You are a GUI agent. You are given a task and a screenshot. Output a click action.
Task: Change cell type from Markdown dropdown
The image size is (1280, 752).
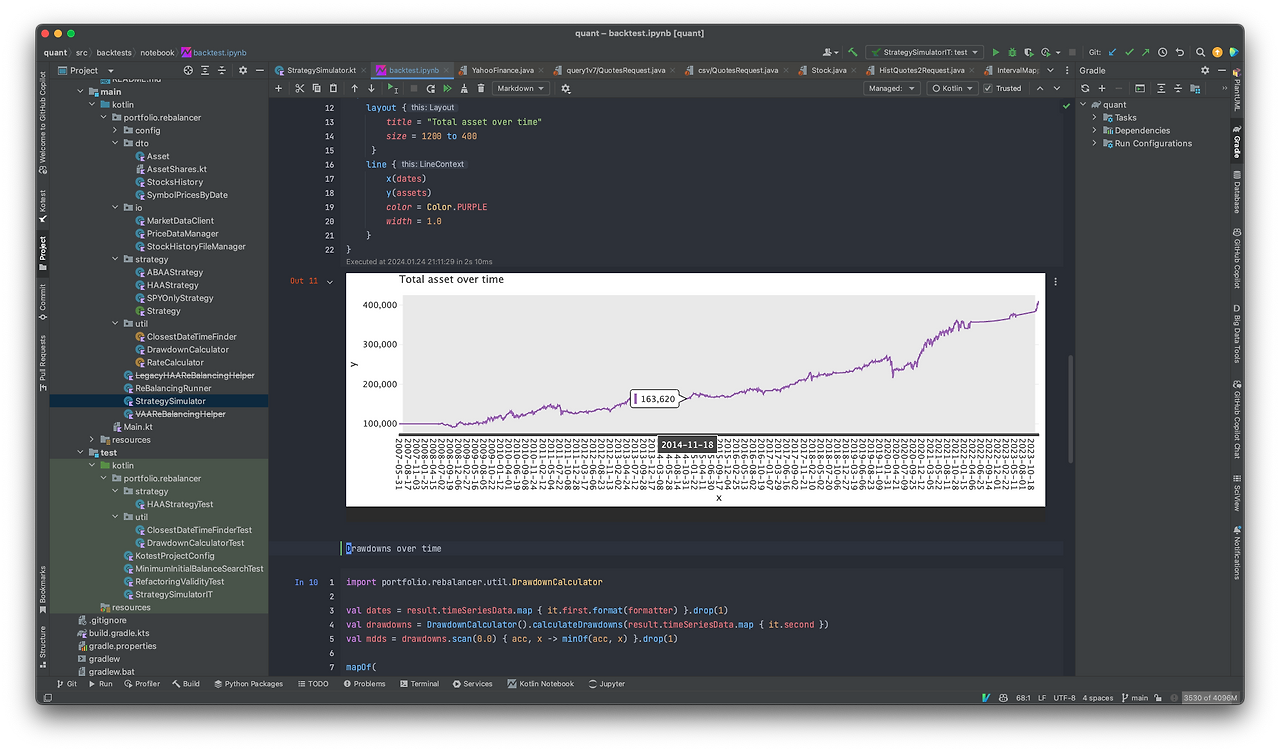point(522,88)
